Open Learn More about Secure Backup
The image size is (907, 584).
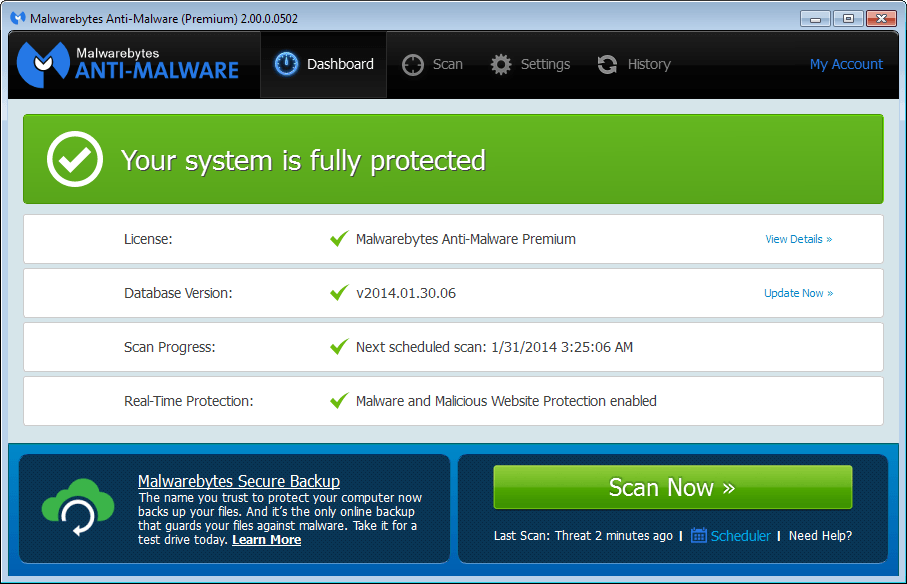click(x=266, y=539)
